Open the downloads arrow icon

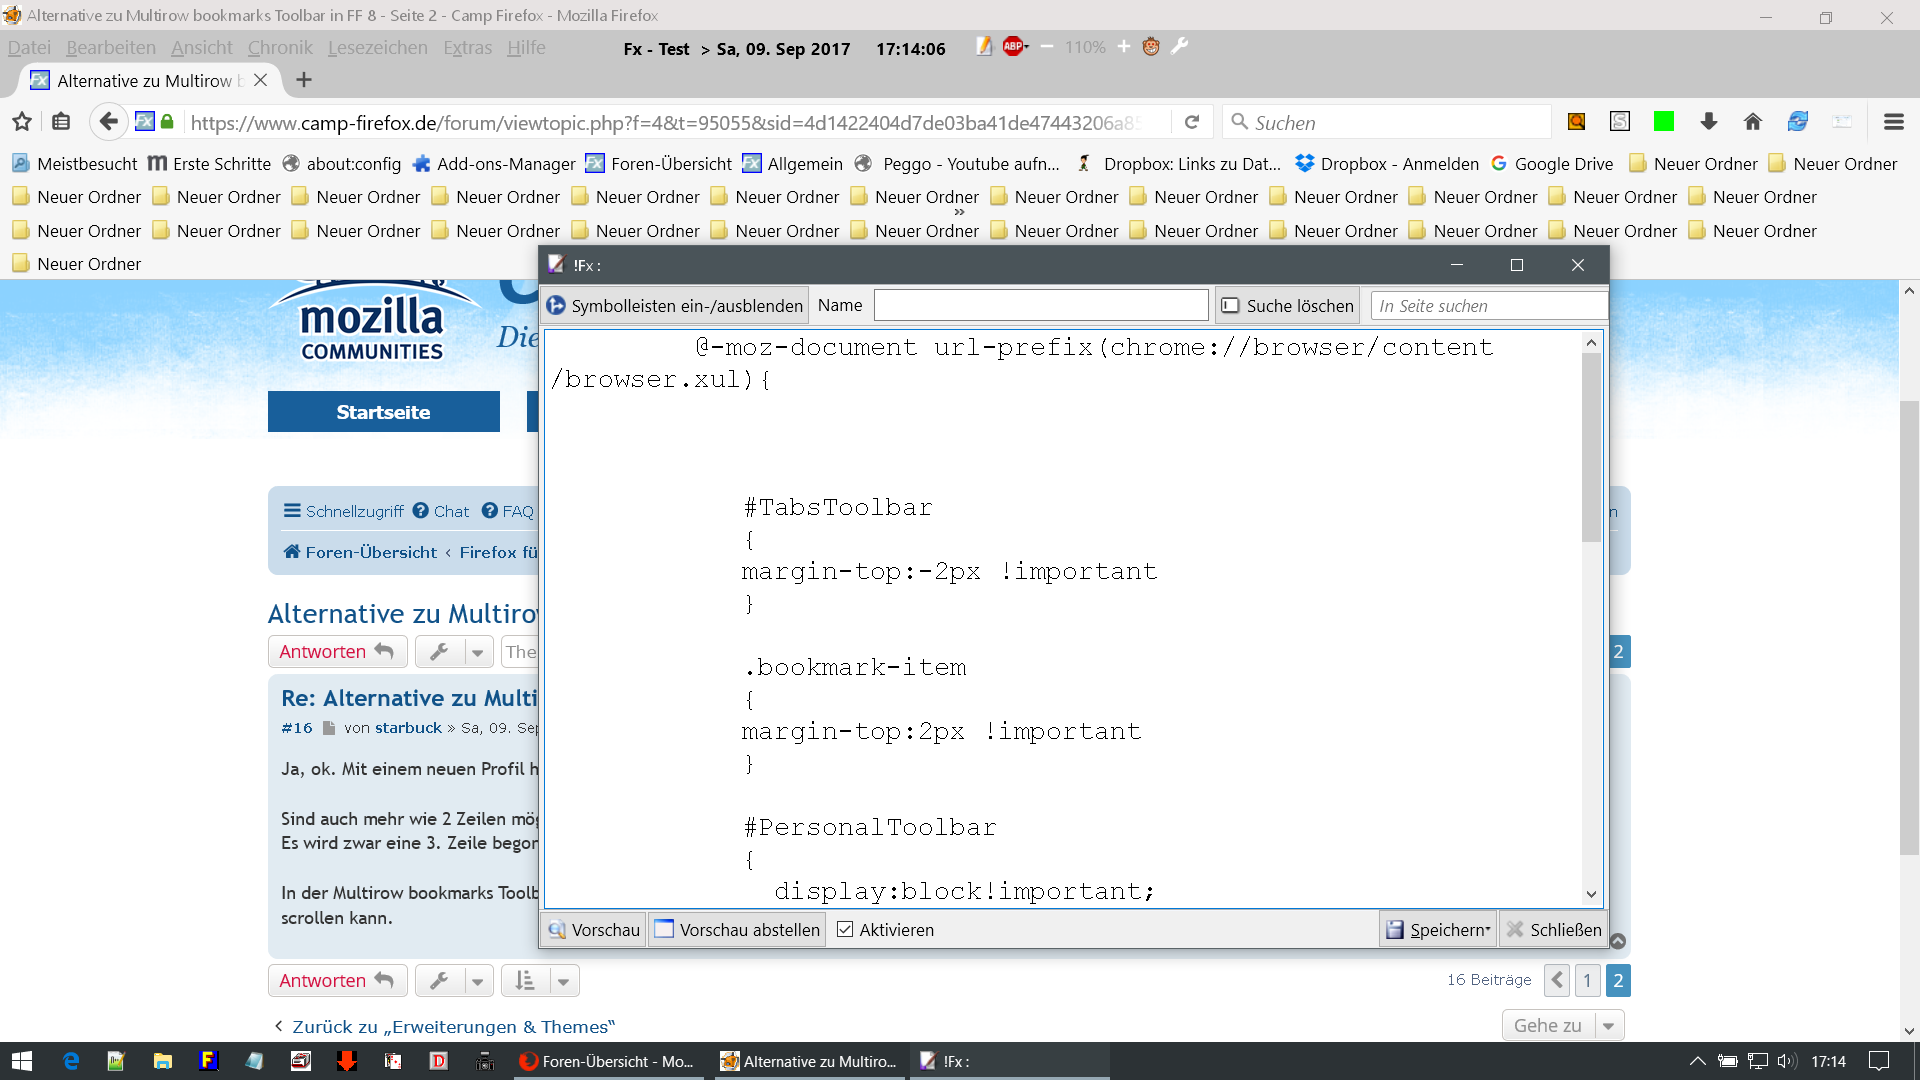pos(1708,122)
